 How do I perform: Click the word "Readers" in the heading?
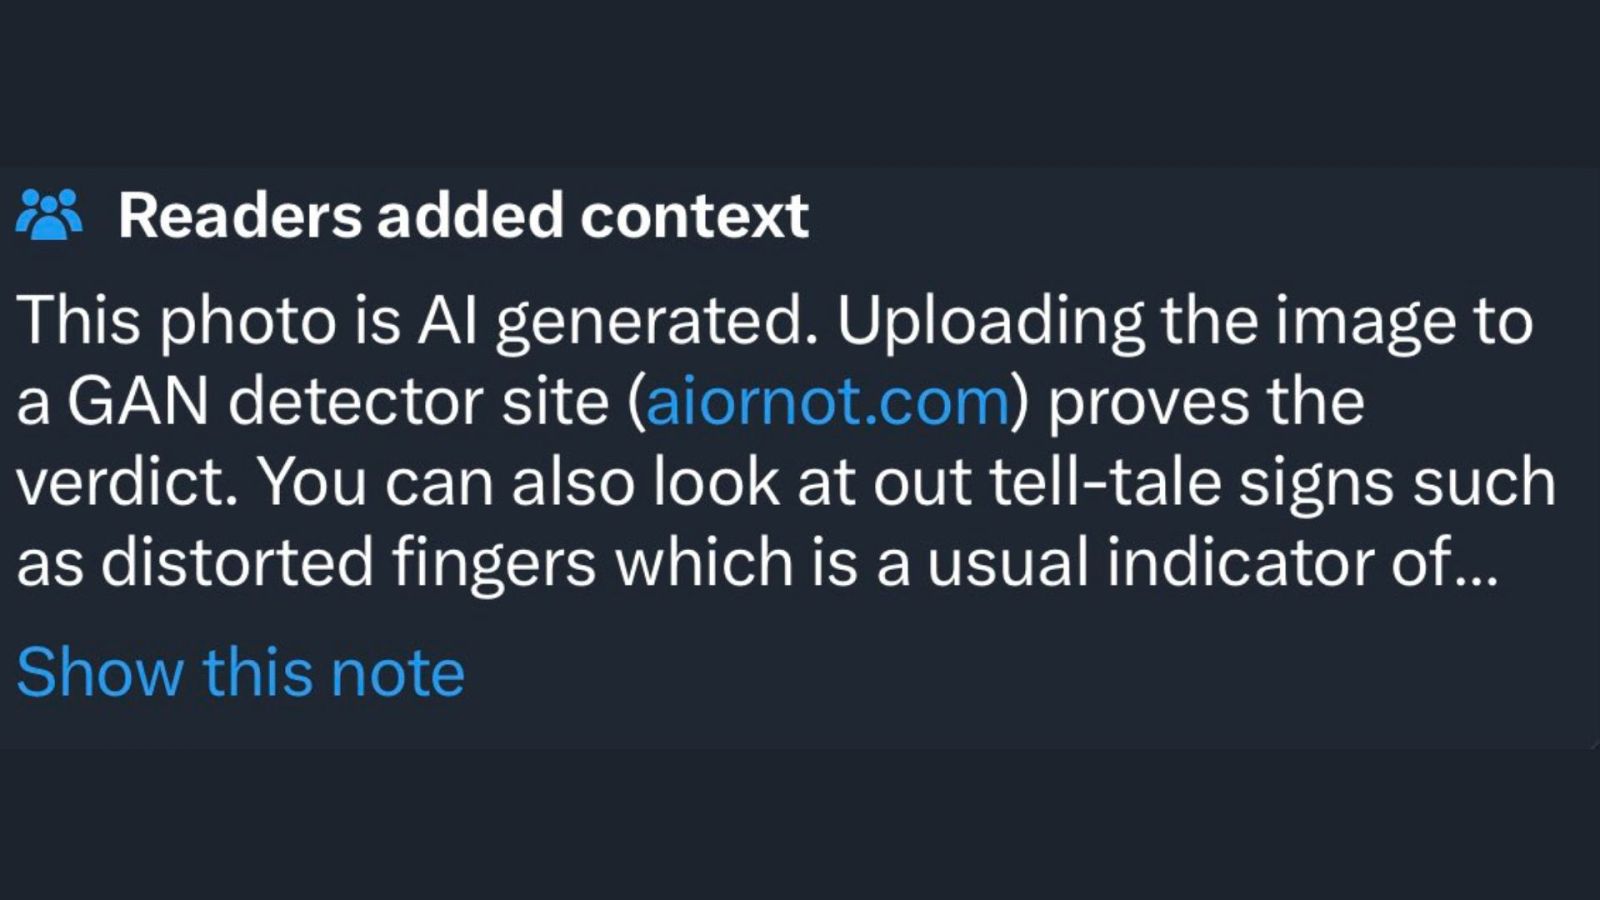[240, 215]
